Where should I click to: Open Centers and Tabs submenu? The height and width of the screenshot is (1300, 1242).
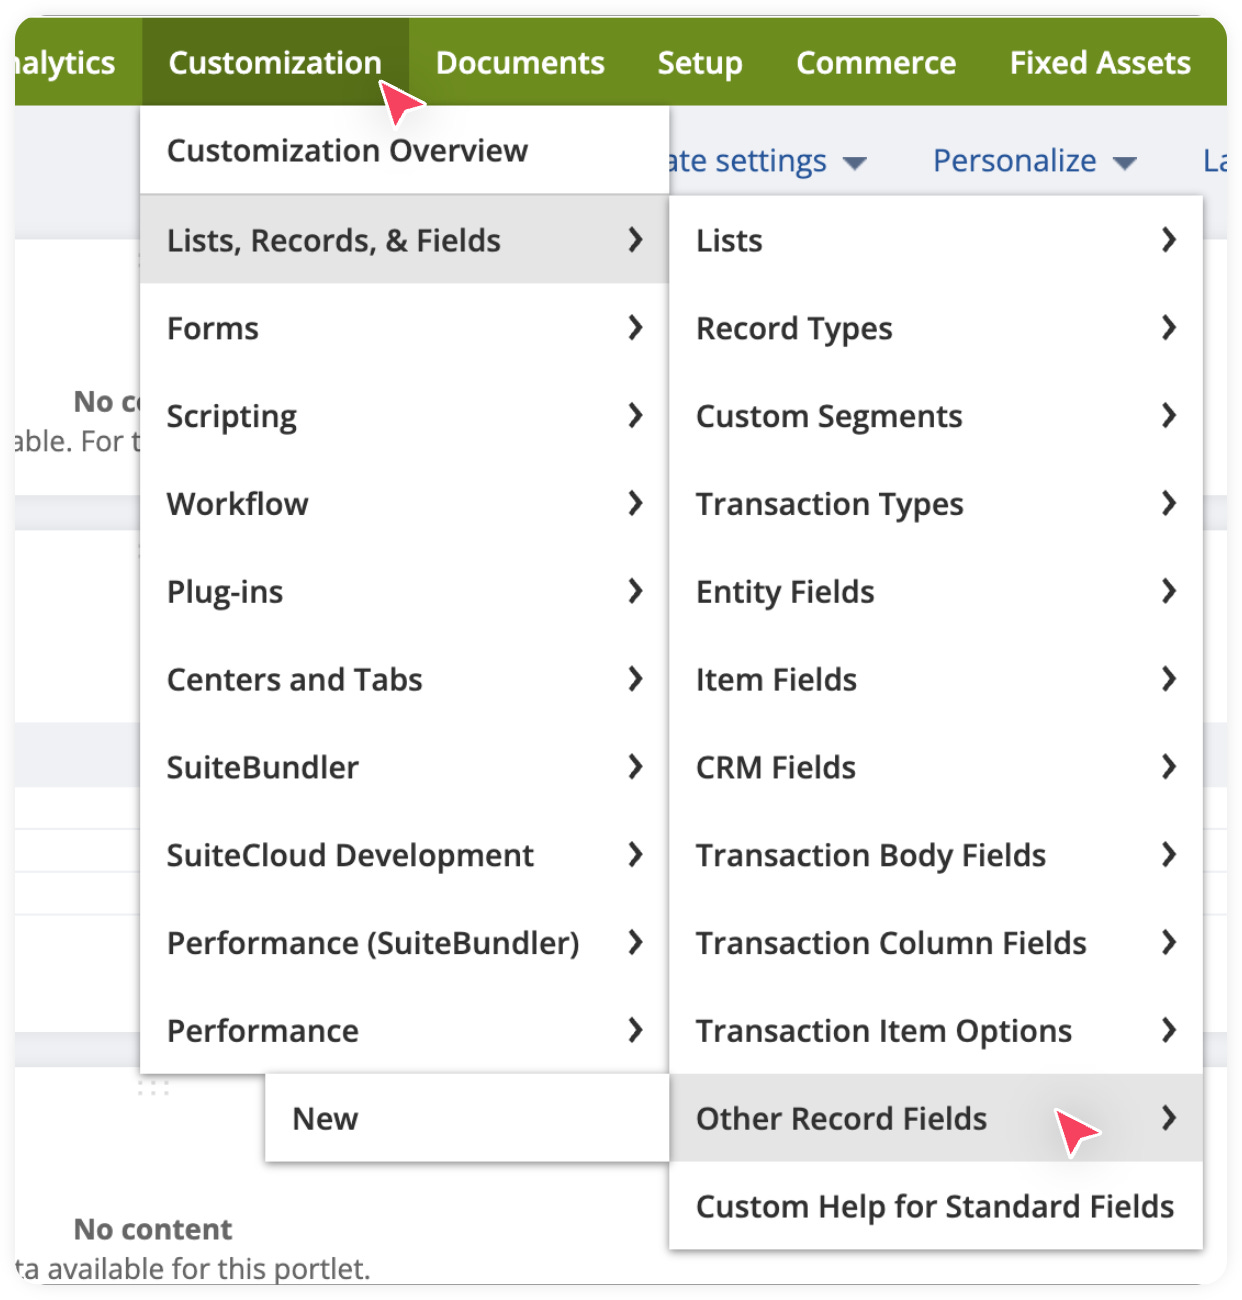pos(294,680)
